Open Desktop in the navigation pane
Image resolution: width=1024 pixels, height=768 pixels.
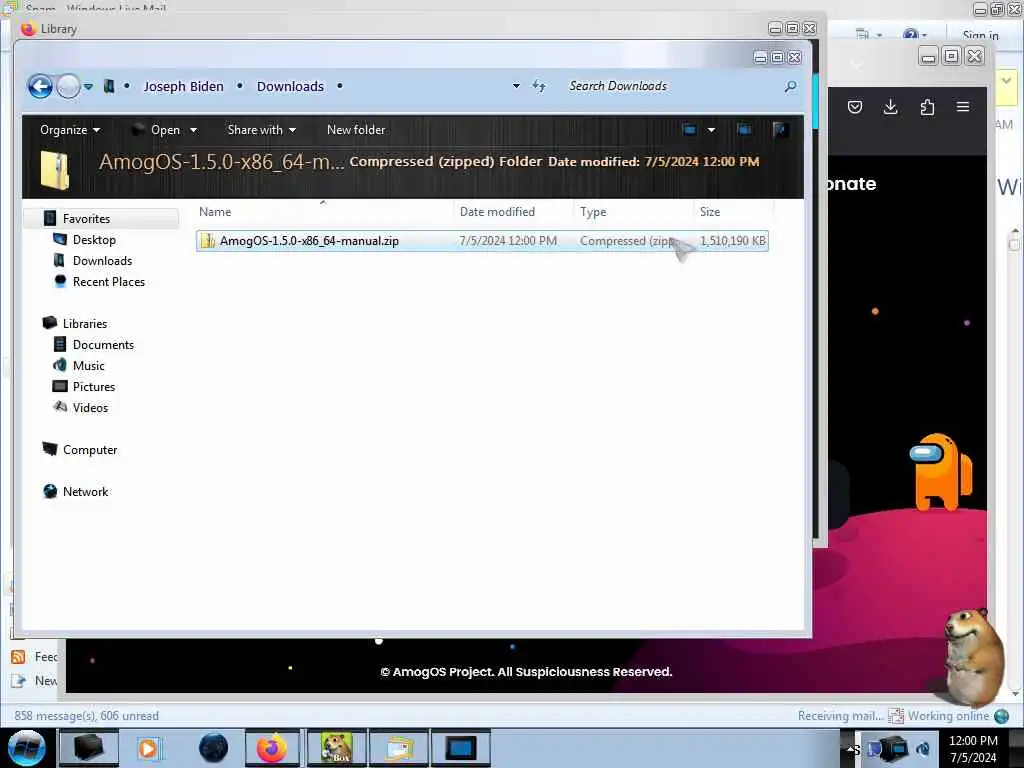point(93,240)
